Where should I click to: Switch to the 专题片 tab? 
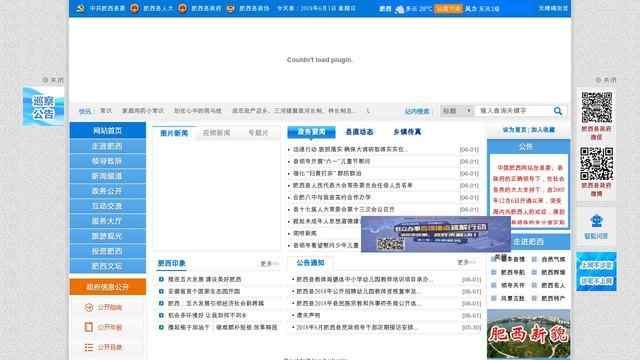tap(258, 133)
